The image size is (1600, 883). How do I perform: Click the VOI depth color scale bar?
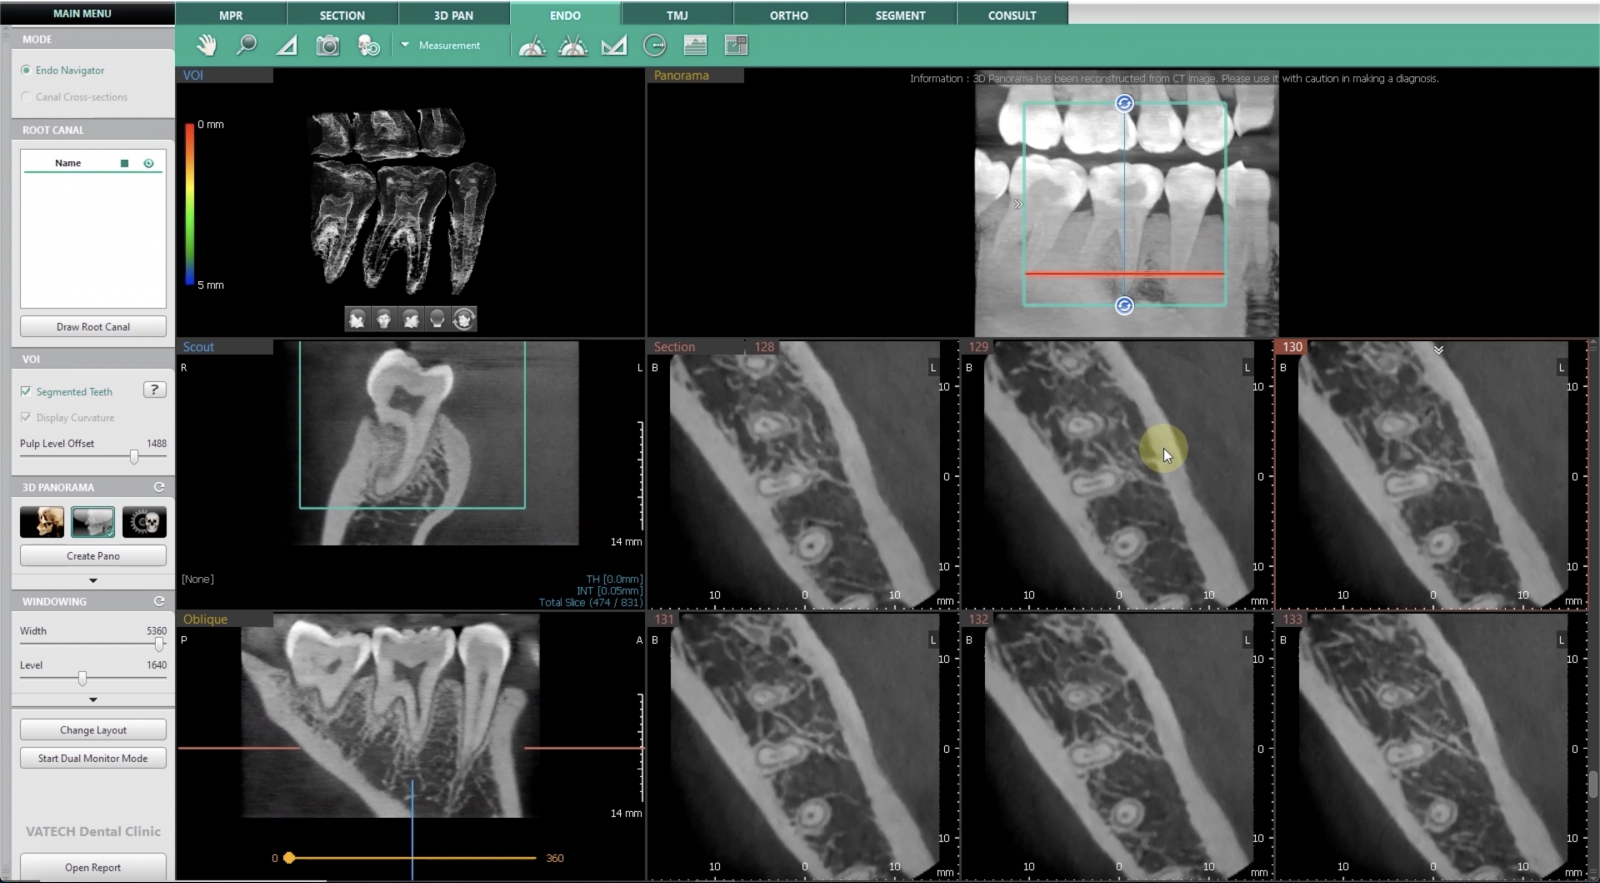click(189, 204)
